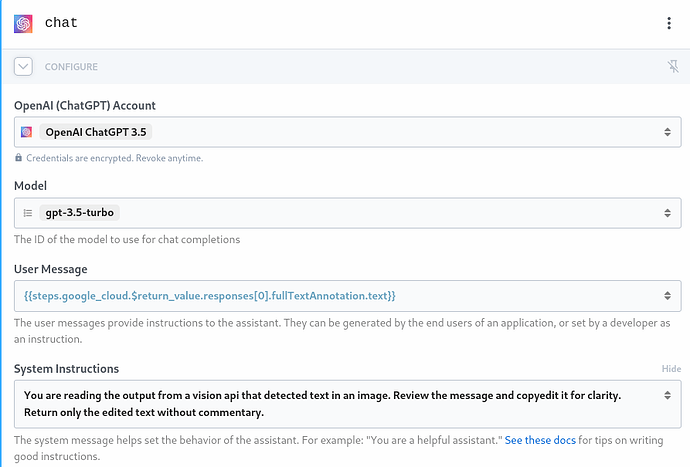This screenshot has width=690, height=467.
Task: Open the three-dot more options menu
Action: [669, 23]
